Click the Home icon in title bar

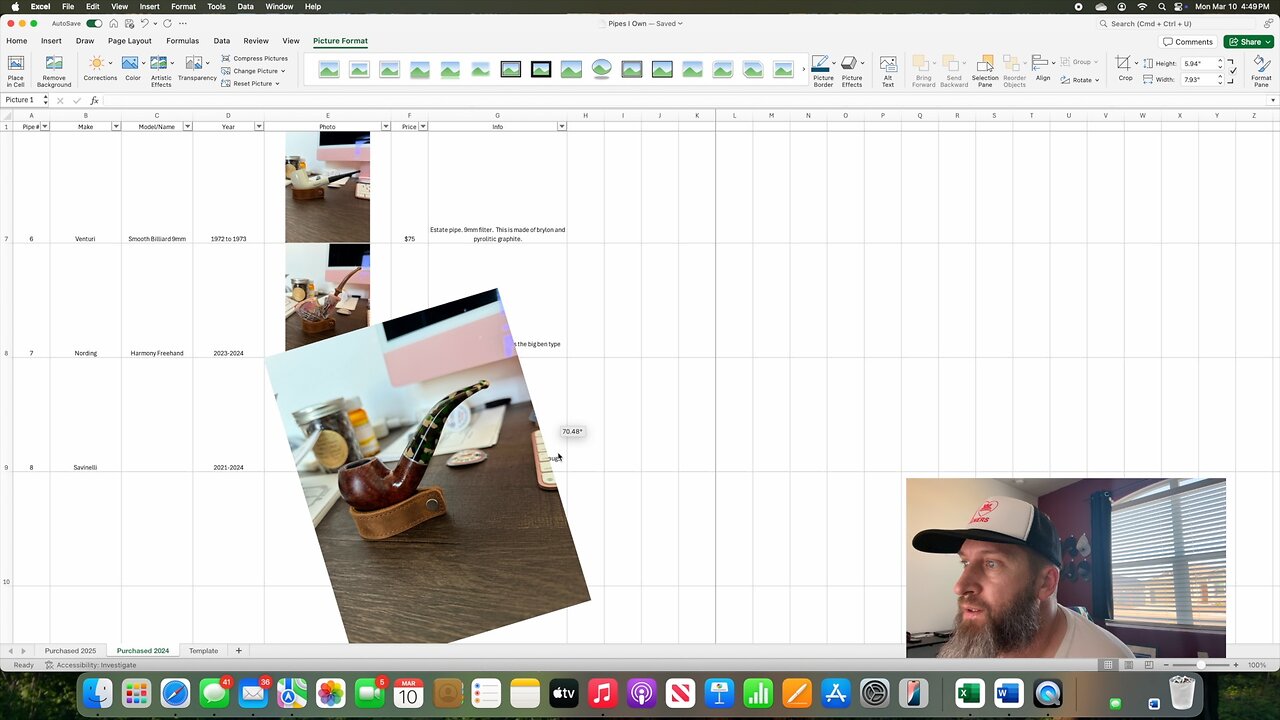coord(113,23)
